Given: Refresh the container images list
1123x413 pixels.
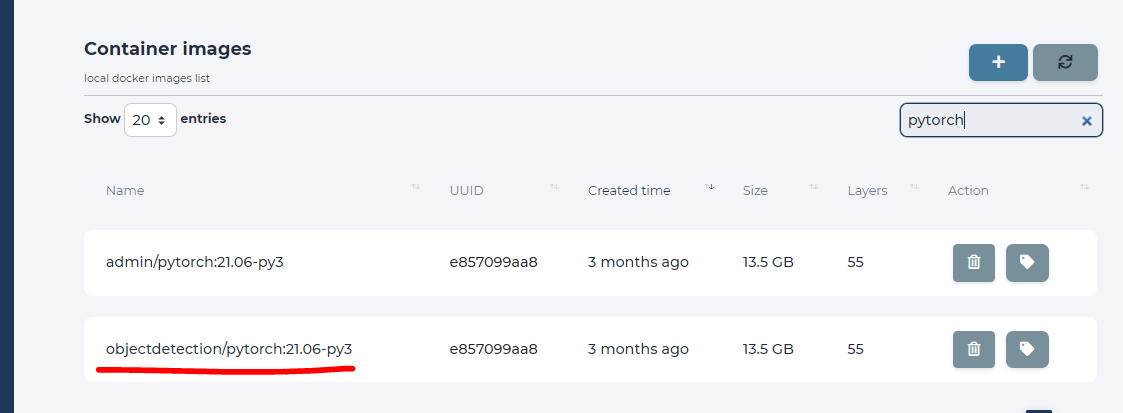Looking at the screenshot, I should (x=1065, y=62).
